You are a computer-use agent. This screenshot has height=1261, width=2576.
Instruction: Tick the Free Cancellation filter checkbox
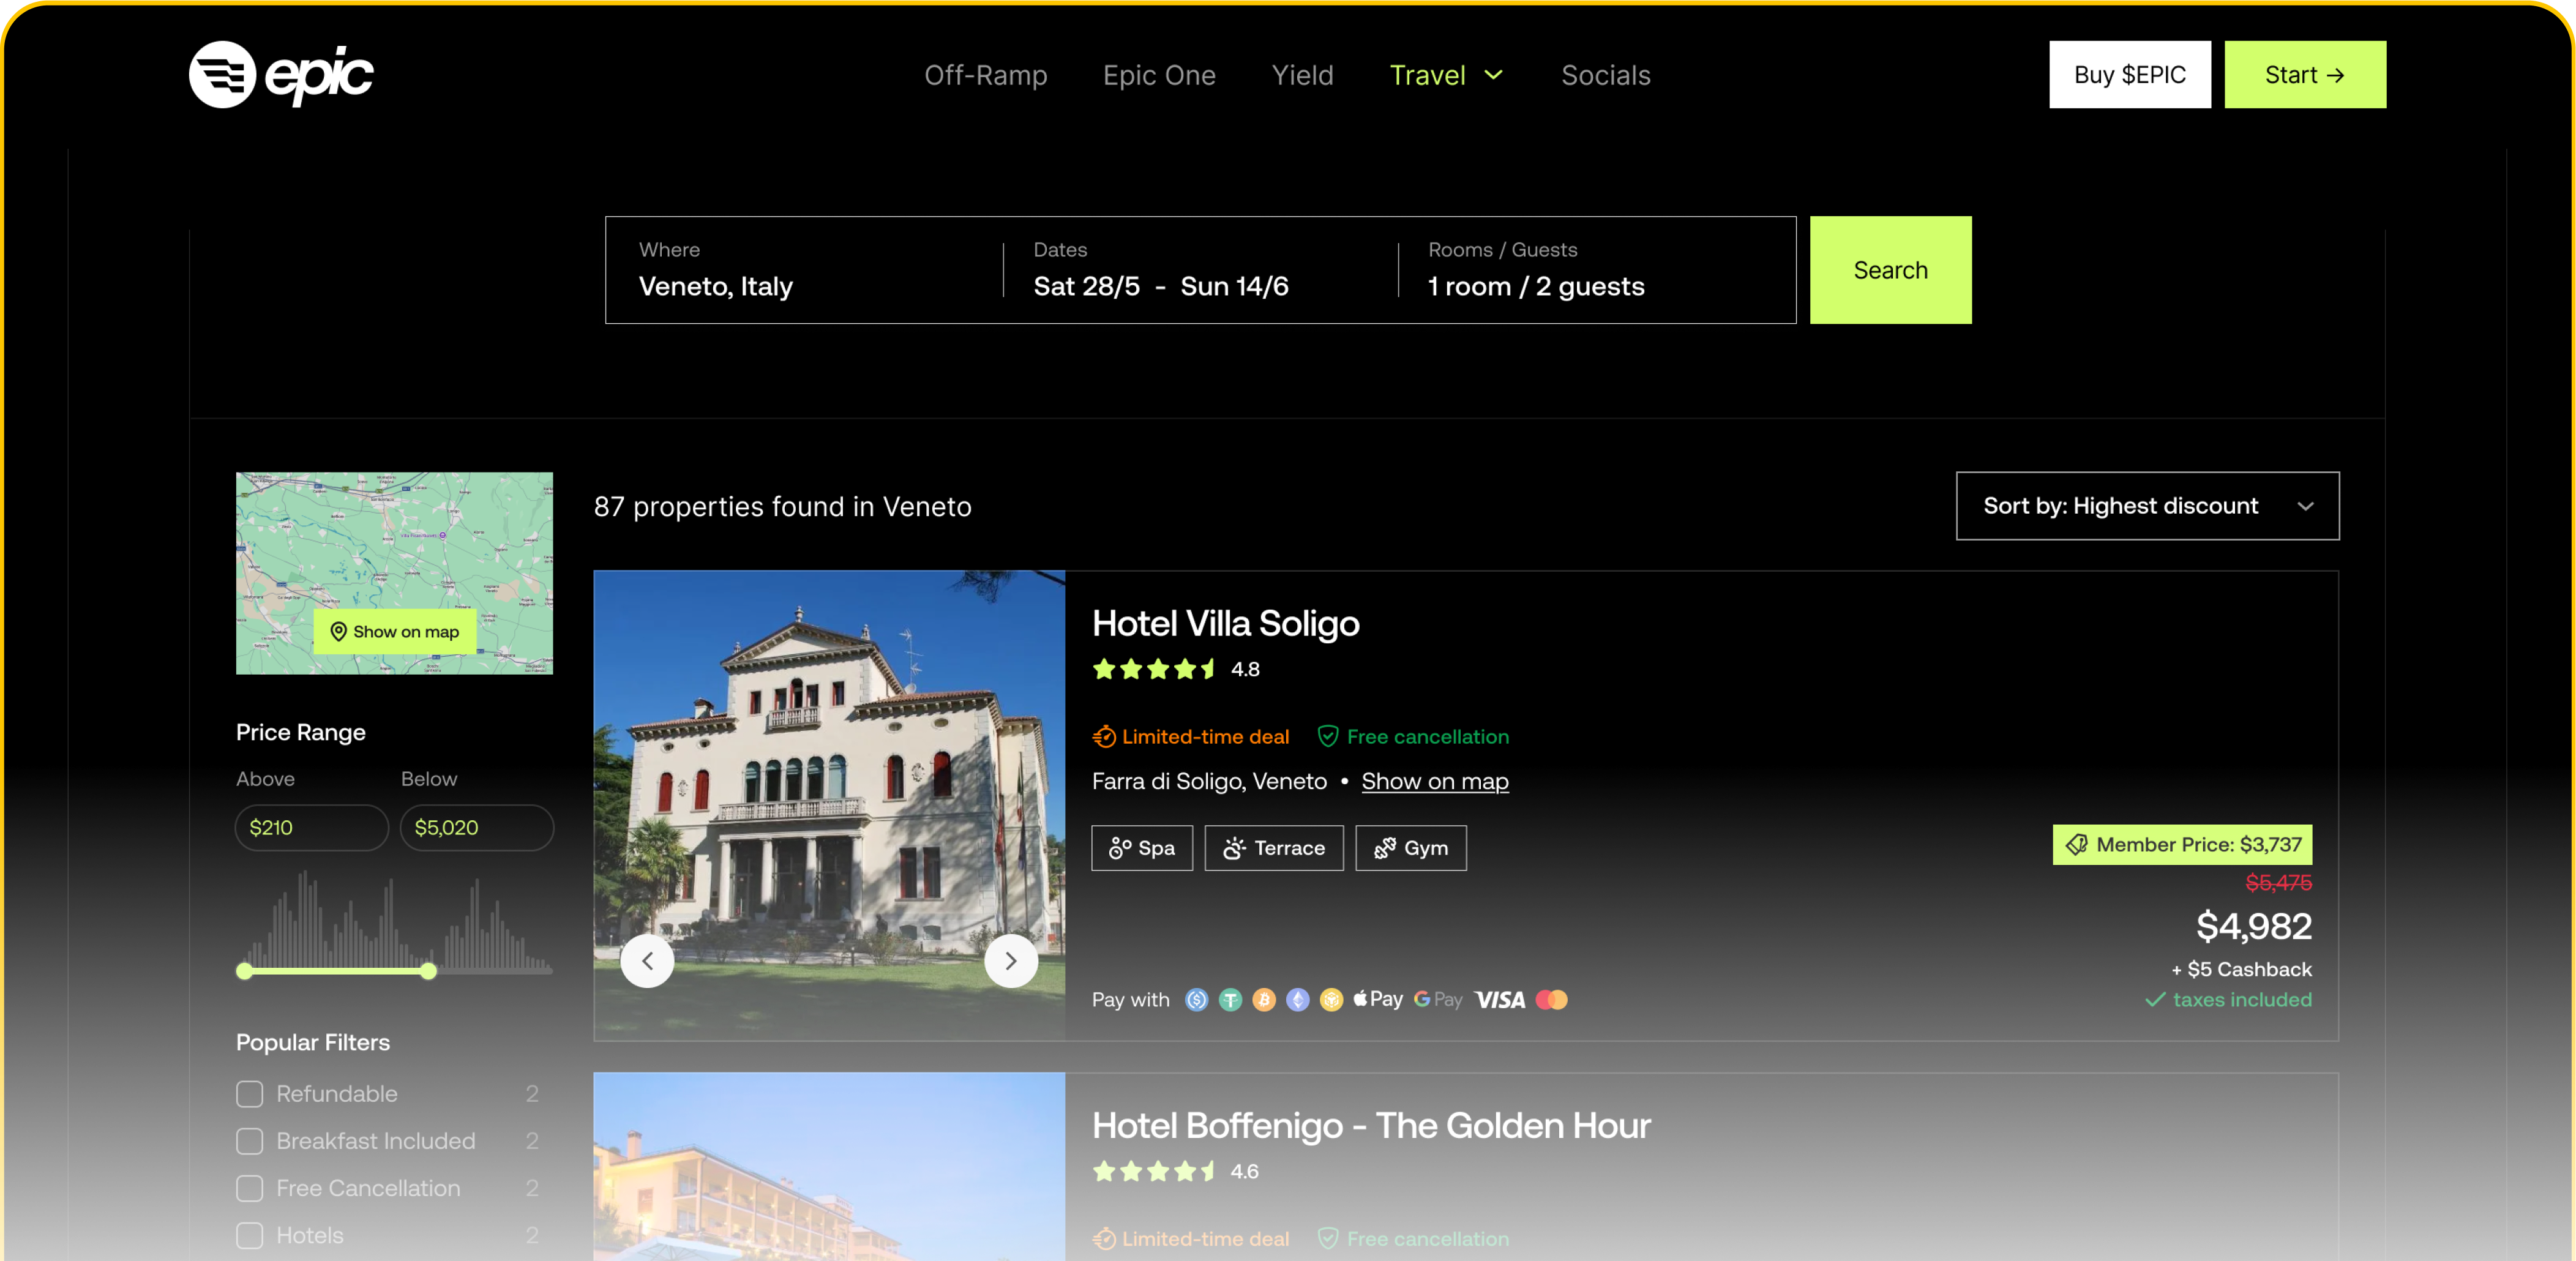[250, 1188]
